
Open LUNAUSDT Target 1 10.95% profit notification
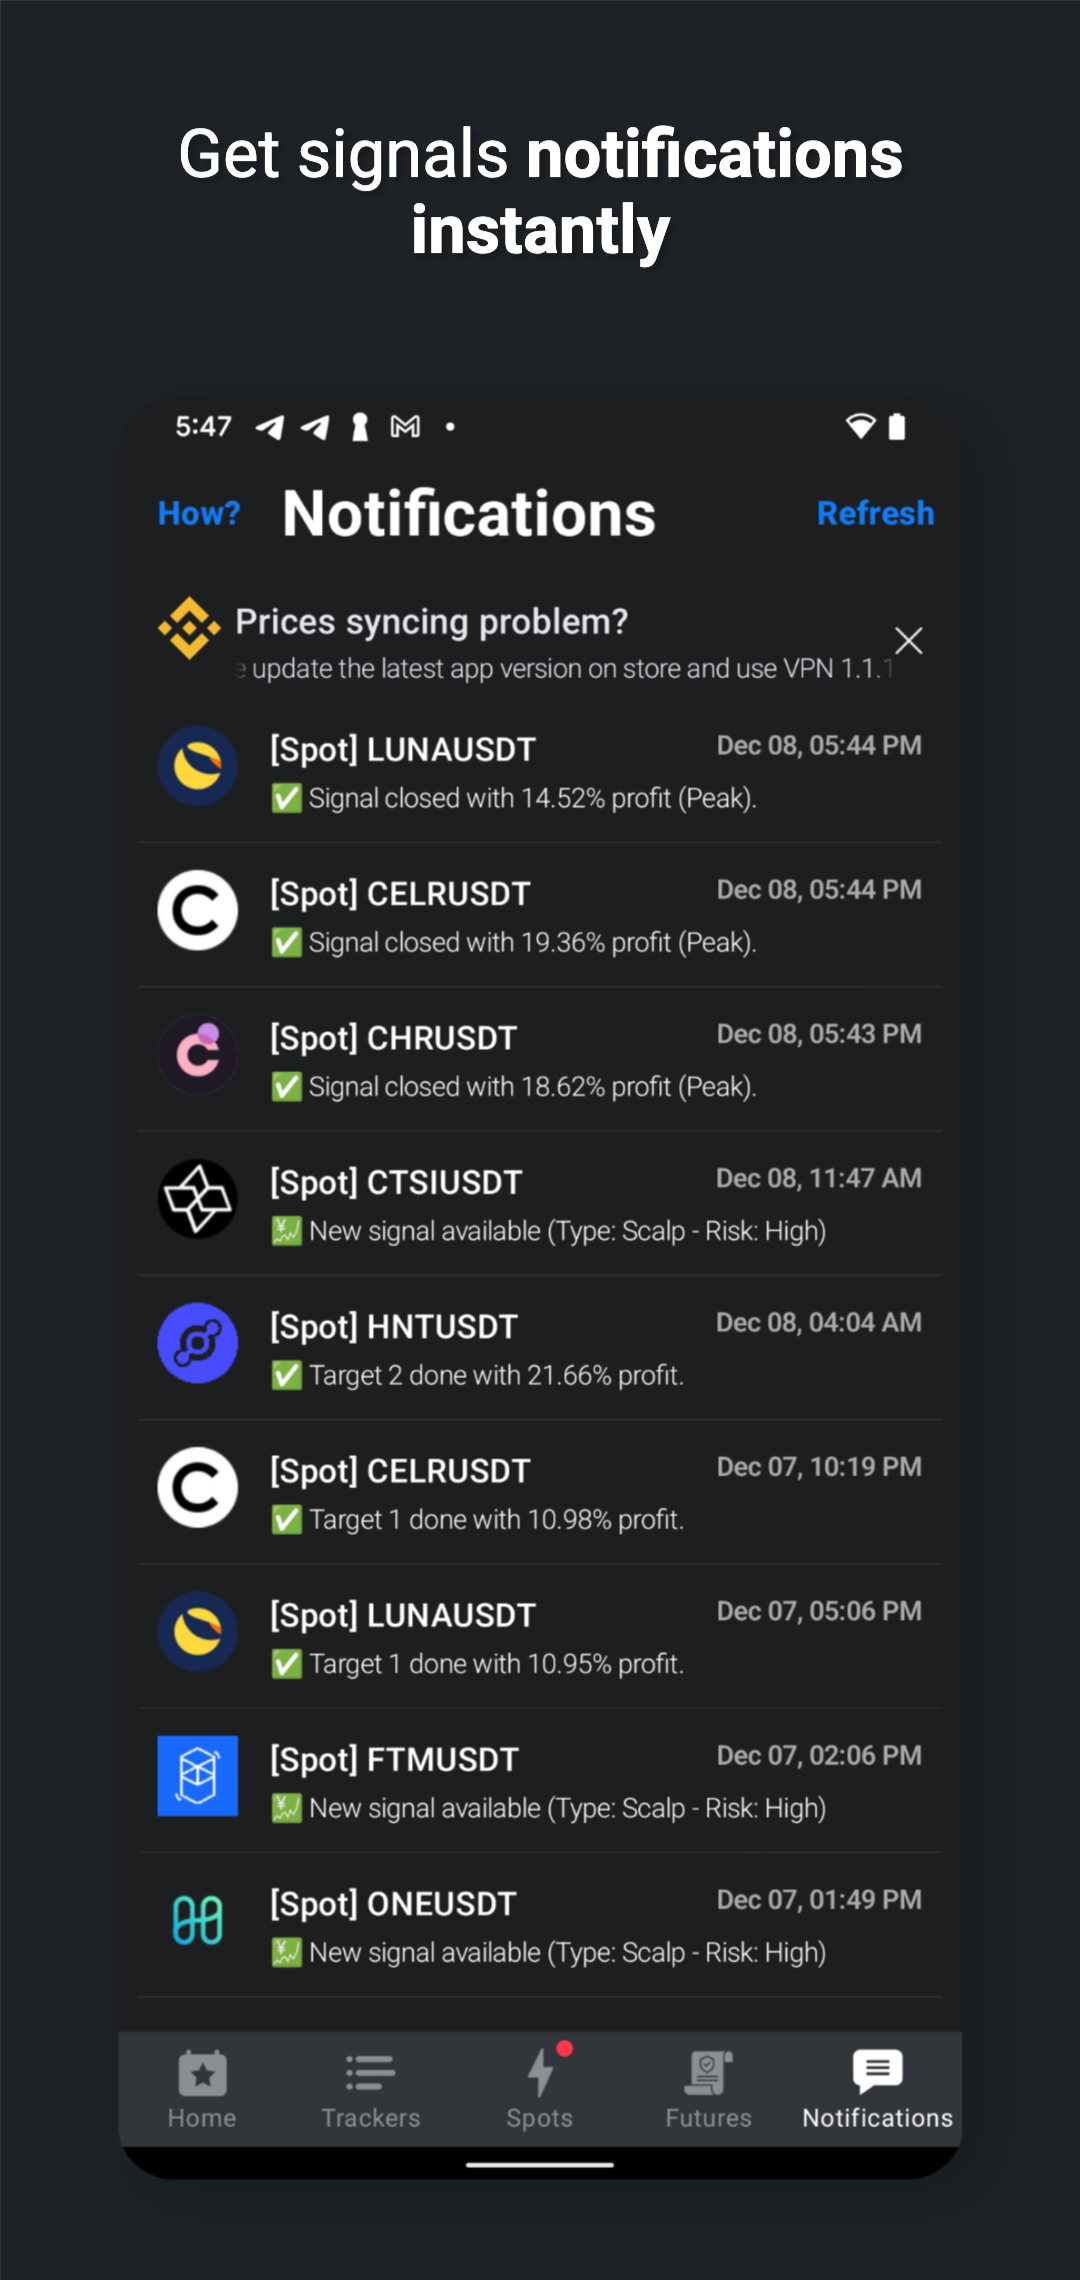(x=540, y=1637)
